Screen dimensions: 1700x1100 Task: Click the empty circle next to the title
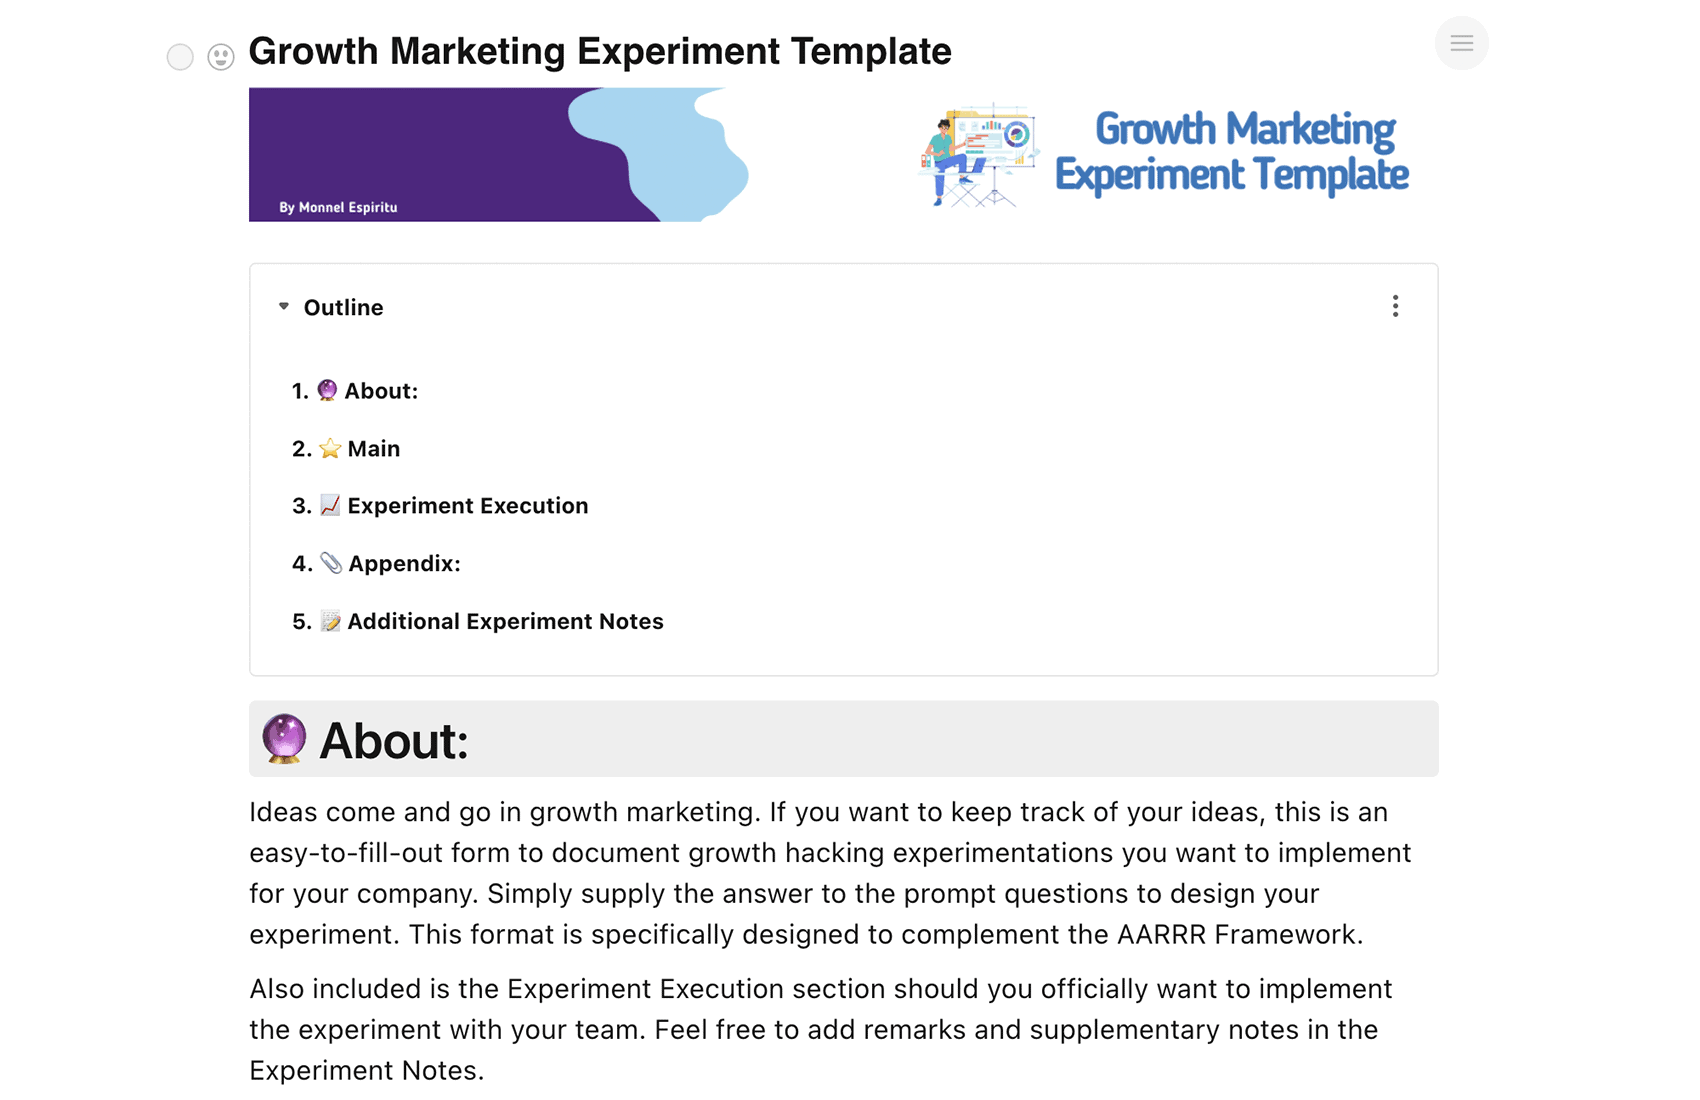coord(180,57)
